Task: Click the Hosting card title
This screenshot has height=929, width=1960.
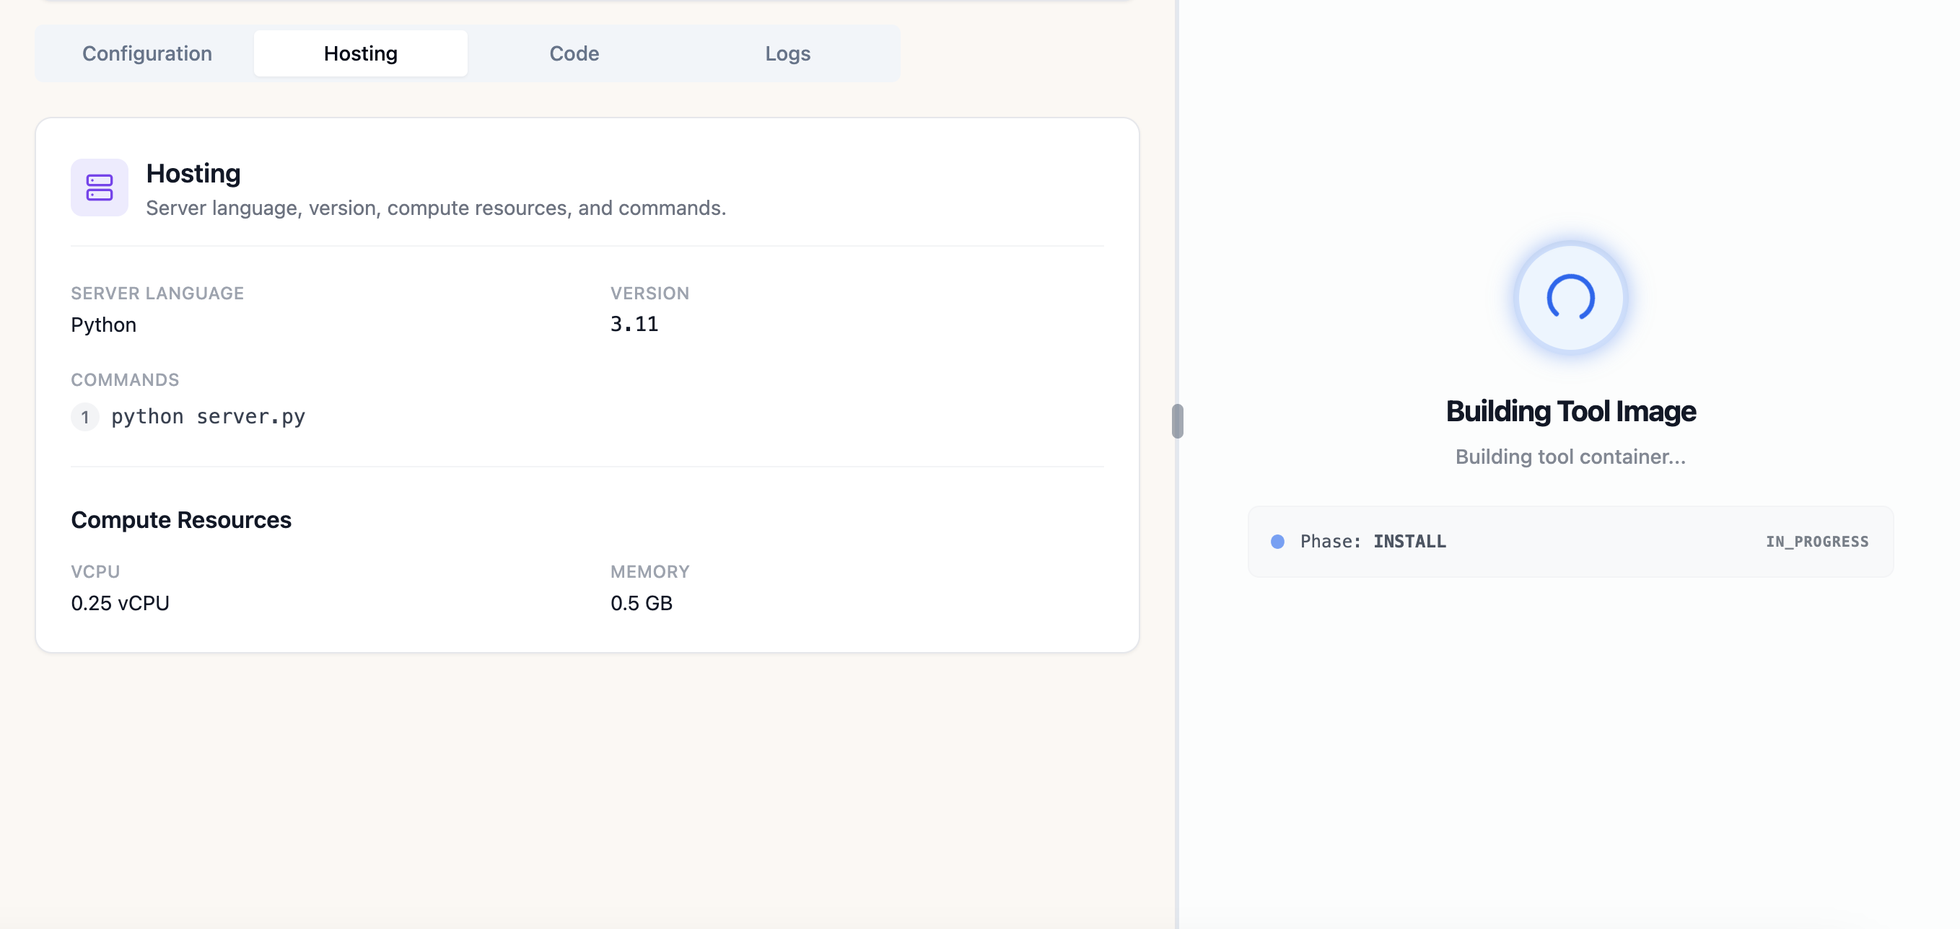Action: point(193,173)
